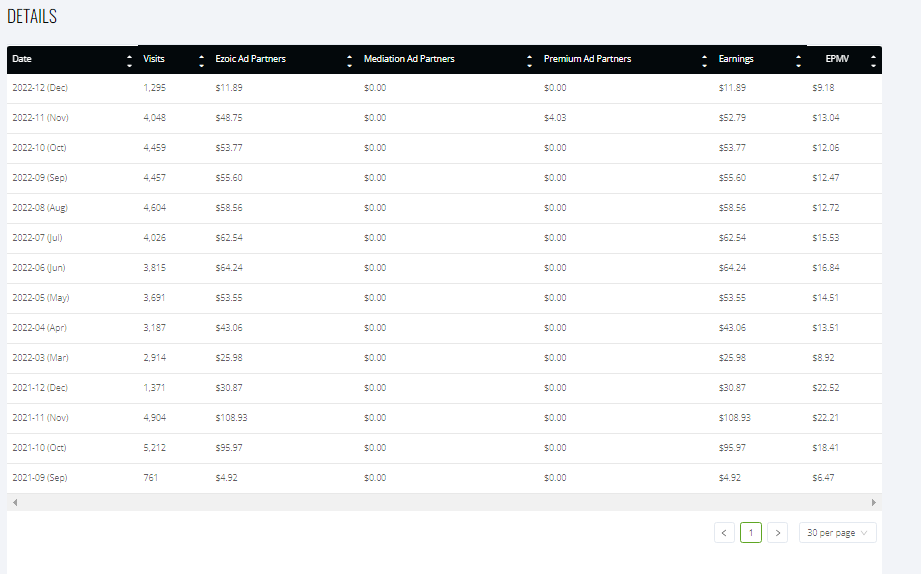Select the 2022-10 (Oct) date cell

tap(39, 147)
